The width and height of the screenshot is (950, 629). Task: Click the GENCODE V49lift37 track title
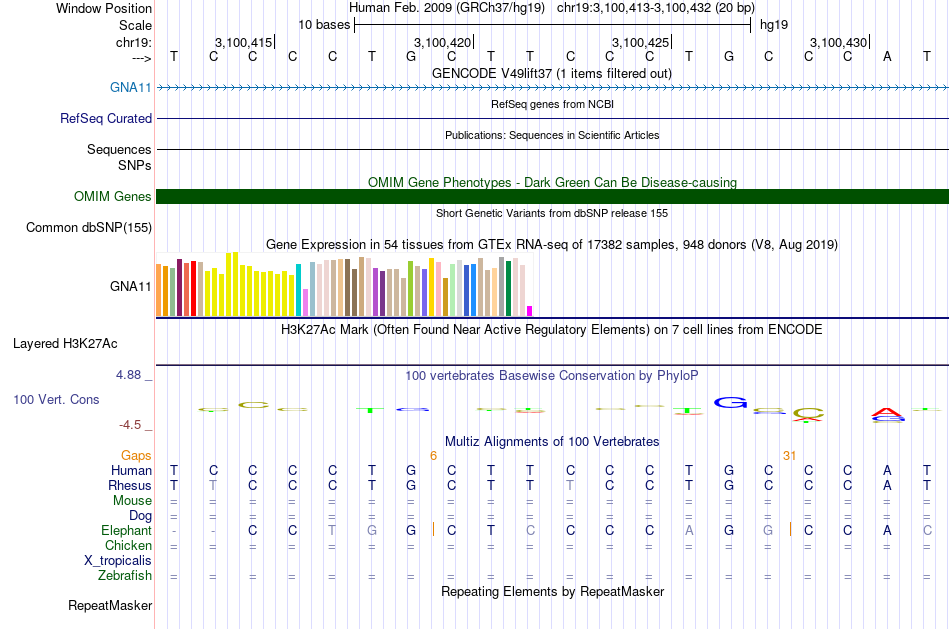coord(552,73)
